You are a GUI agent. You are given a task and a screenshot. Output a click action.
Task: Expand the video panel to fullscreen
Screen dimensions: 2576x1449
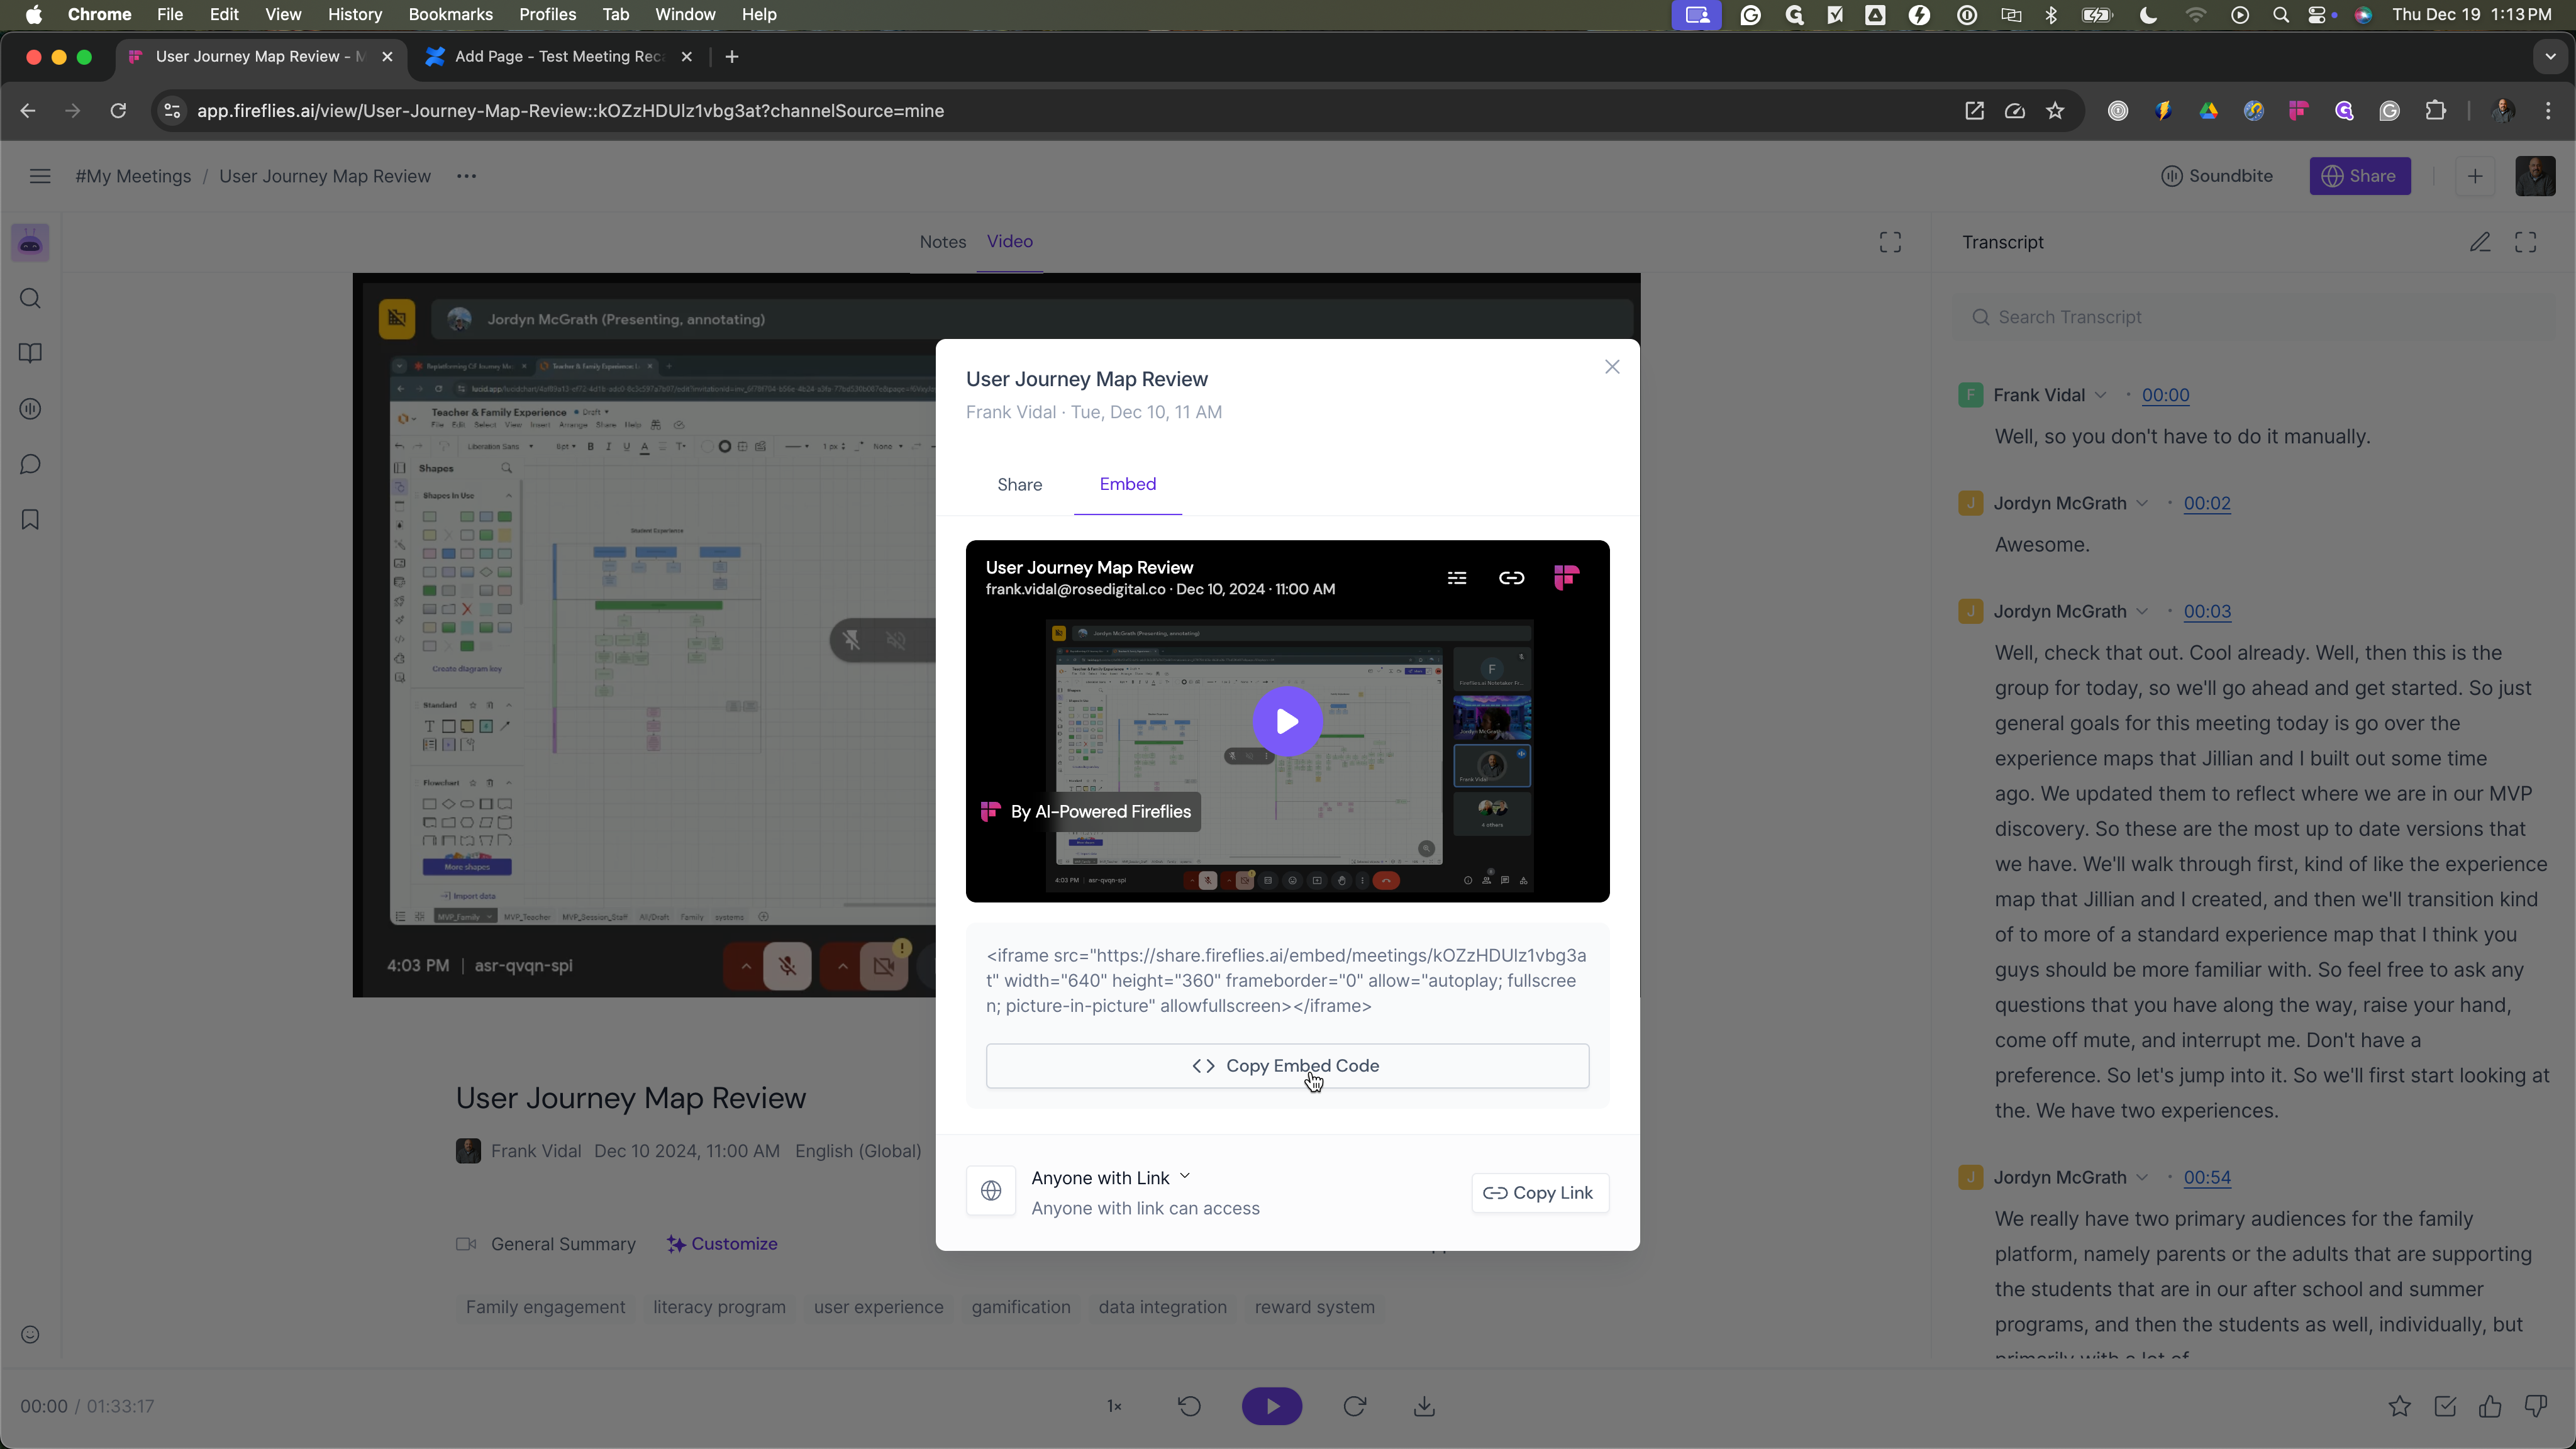pos(1890,243)
